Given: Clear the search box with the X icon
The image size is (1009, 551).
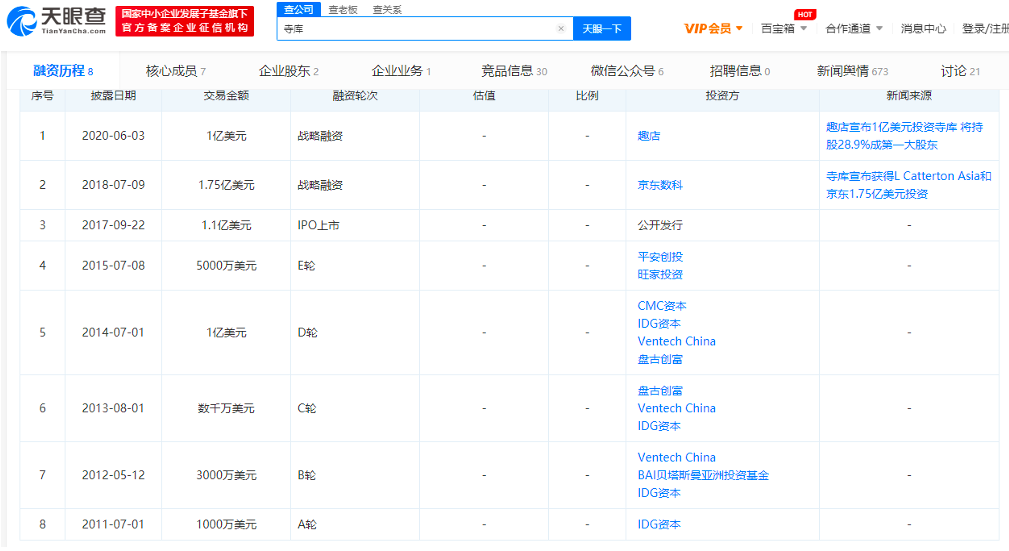Looking at the screenshot, I should click(561, 28).
